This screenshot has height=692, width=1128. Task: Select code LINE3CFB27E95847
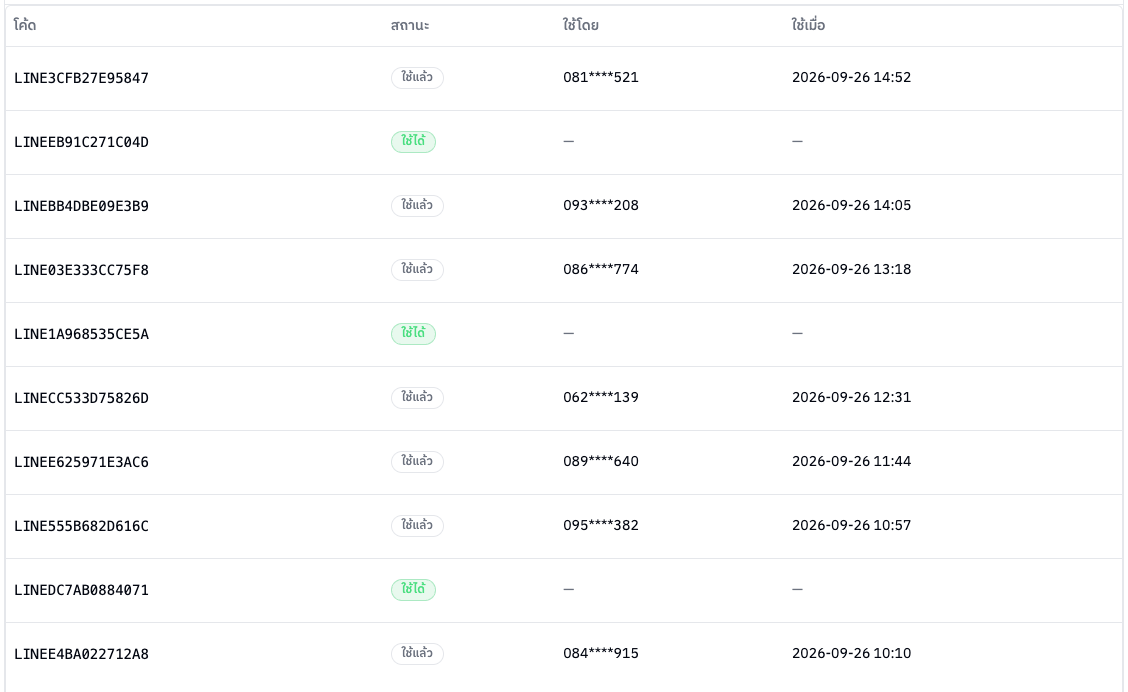tap(81, 78)
